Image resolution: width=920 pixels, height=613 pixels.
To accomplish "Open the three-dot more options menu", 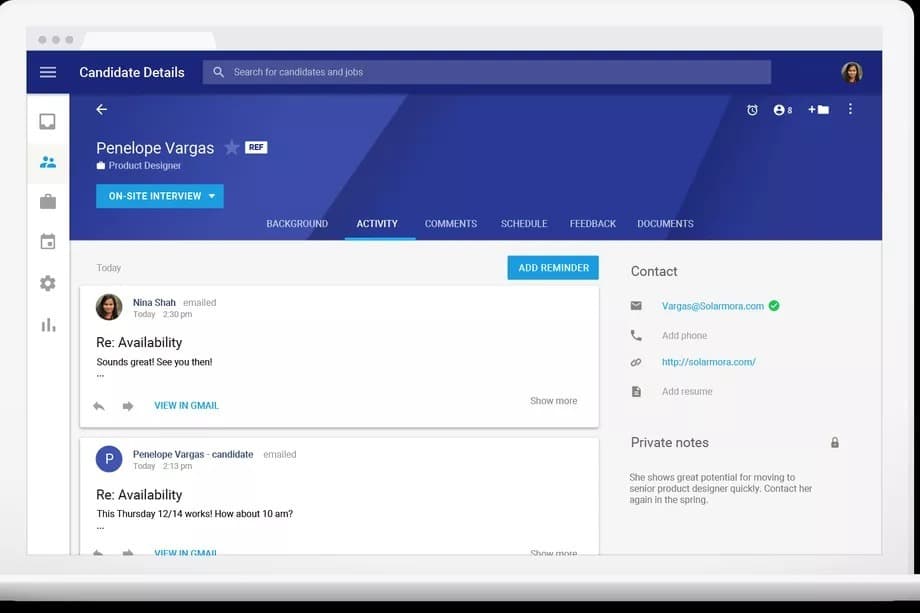I will pyautogui.click(x=851, y=109).
